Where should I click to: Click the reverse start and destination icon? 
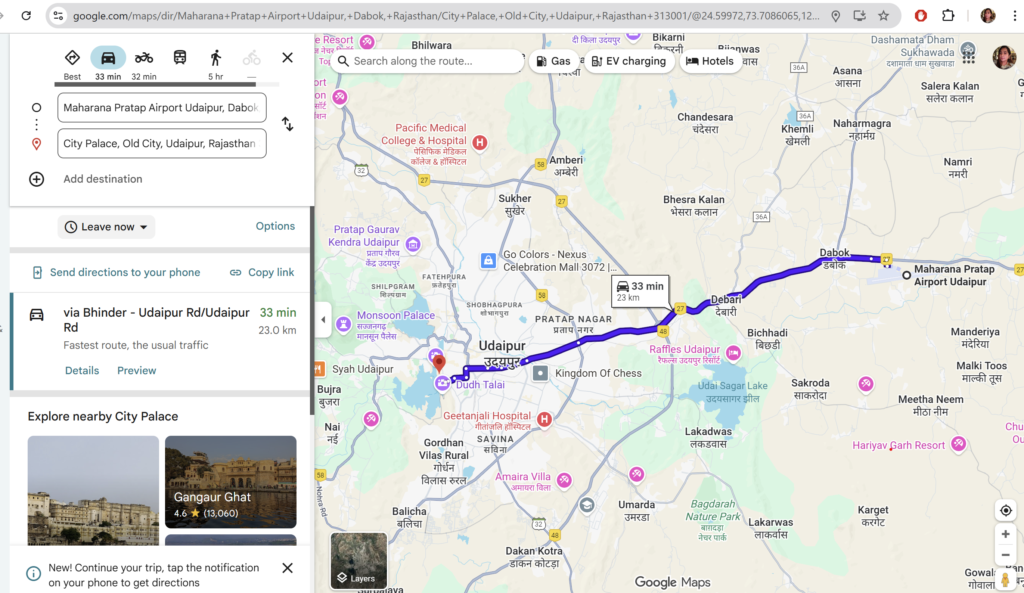pyautogui.click(x=287, y=124)
